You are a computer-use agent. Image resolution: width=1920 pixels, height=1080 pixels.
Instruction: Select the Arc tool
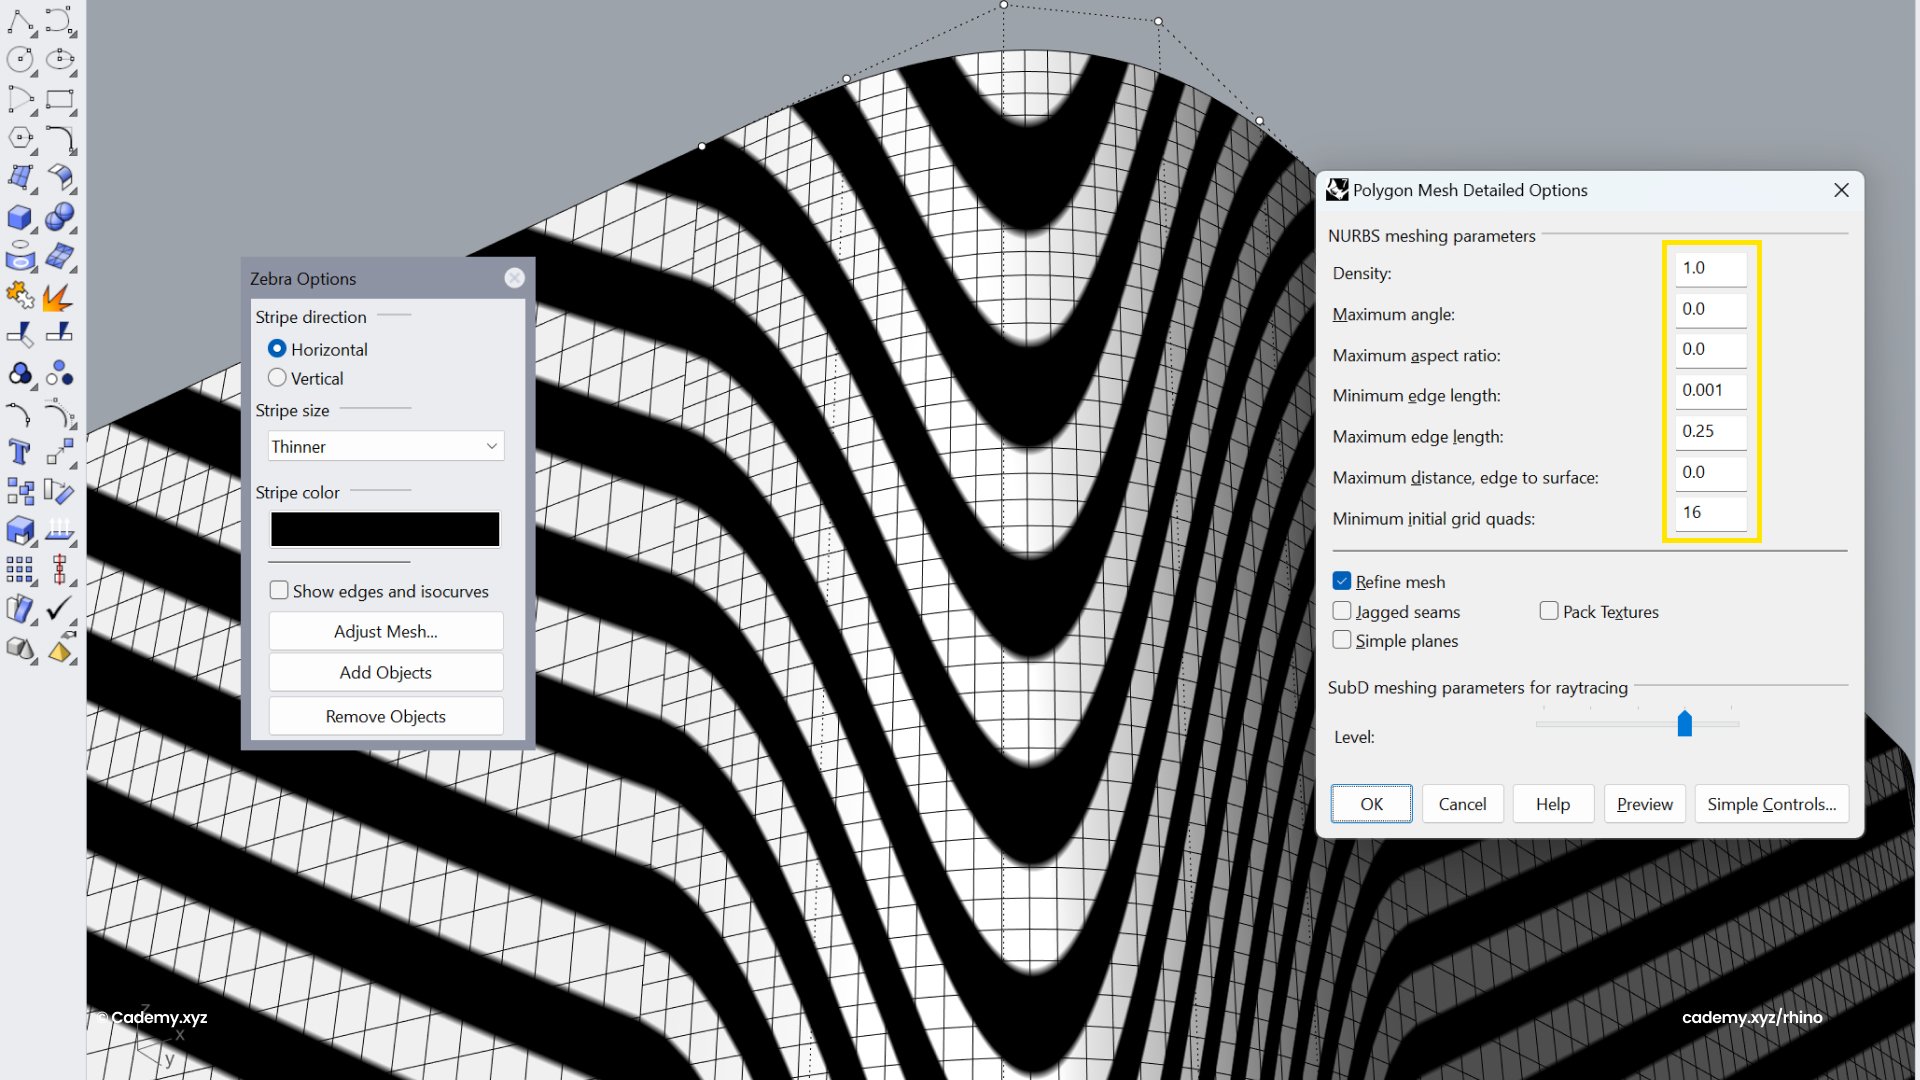[20, 99]
